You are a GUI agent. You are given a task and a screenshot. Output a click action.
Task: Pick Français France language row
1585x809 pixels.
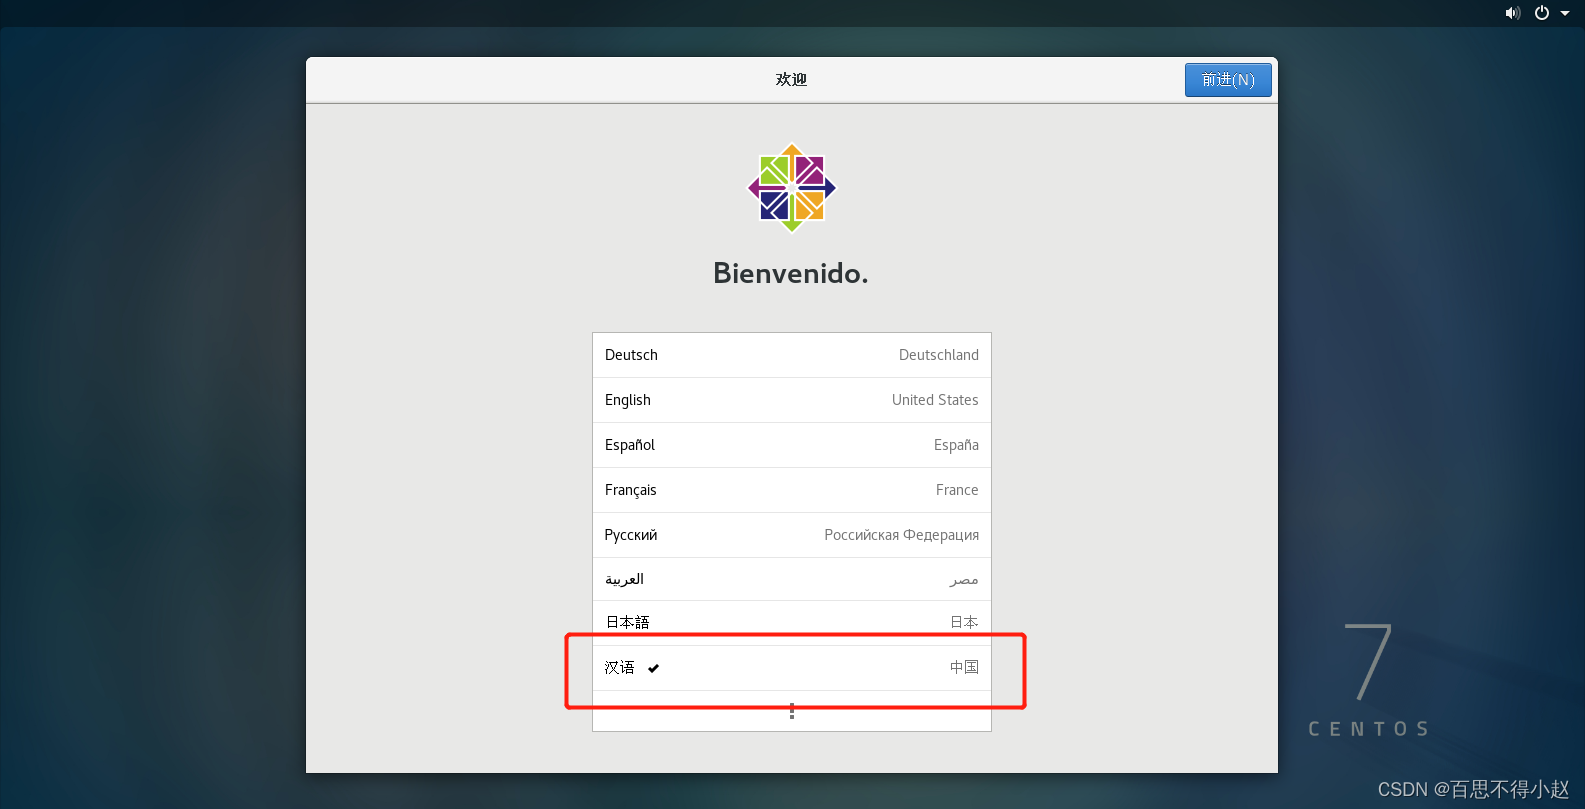(792, 490)
